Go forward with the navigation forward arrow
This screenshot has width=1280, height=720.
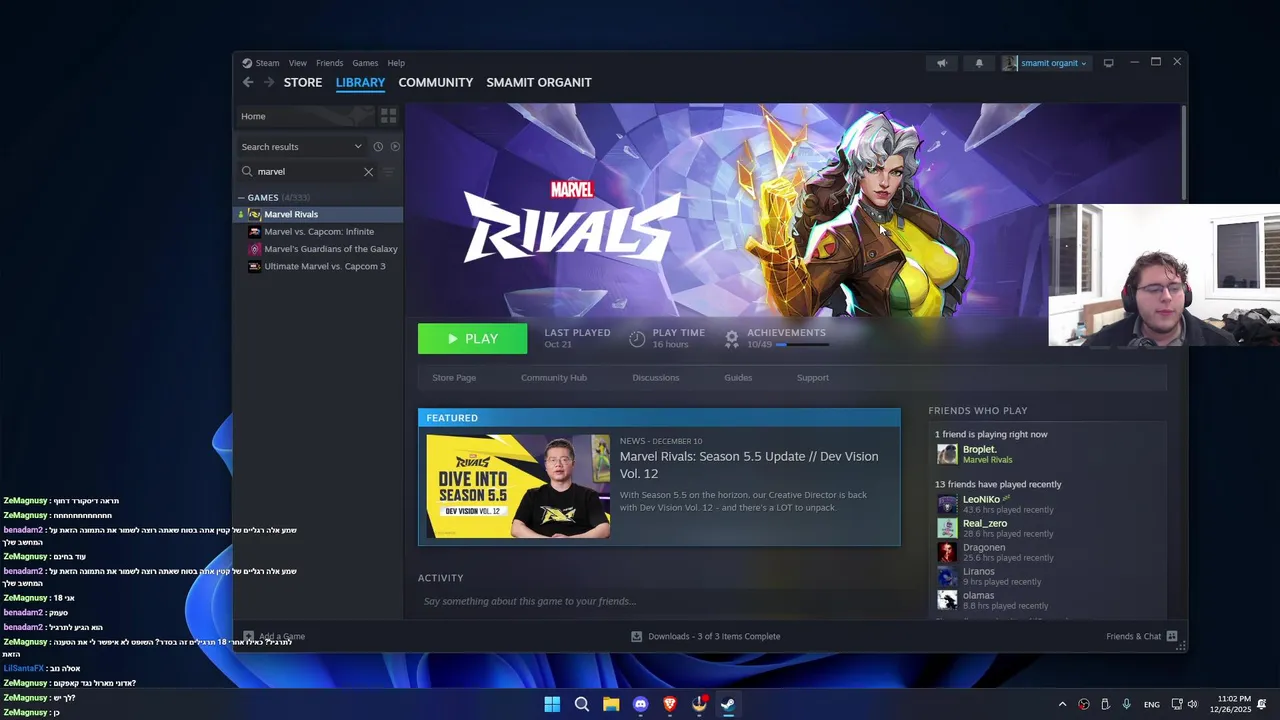pyautogui.click(x=268, y=82)
